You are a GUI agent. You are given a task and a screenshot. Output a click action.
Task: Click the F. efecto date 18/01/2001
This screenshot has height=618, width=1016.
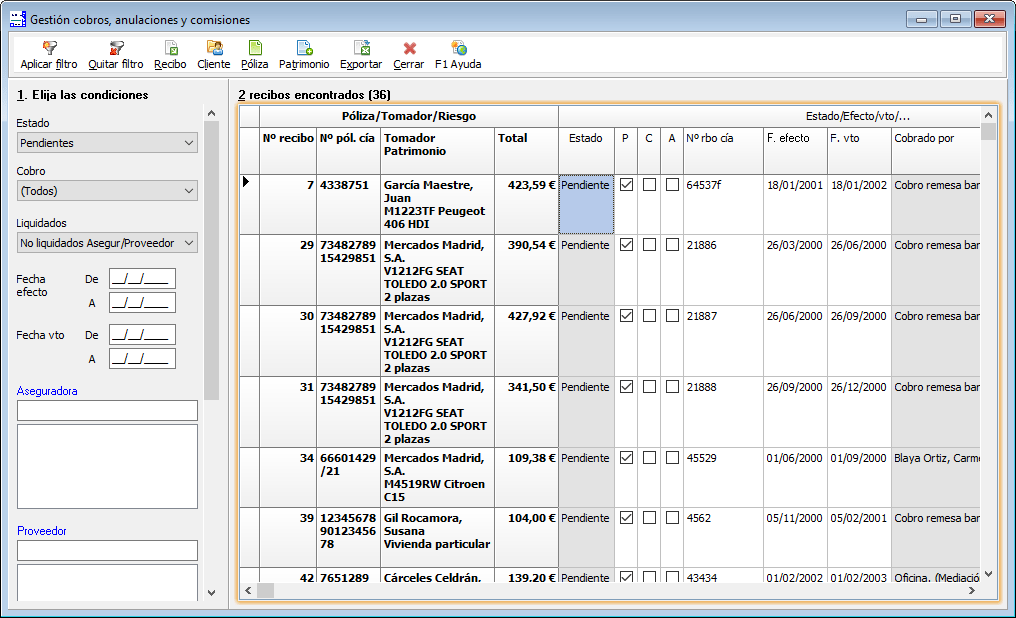[x=795, y=204]
